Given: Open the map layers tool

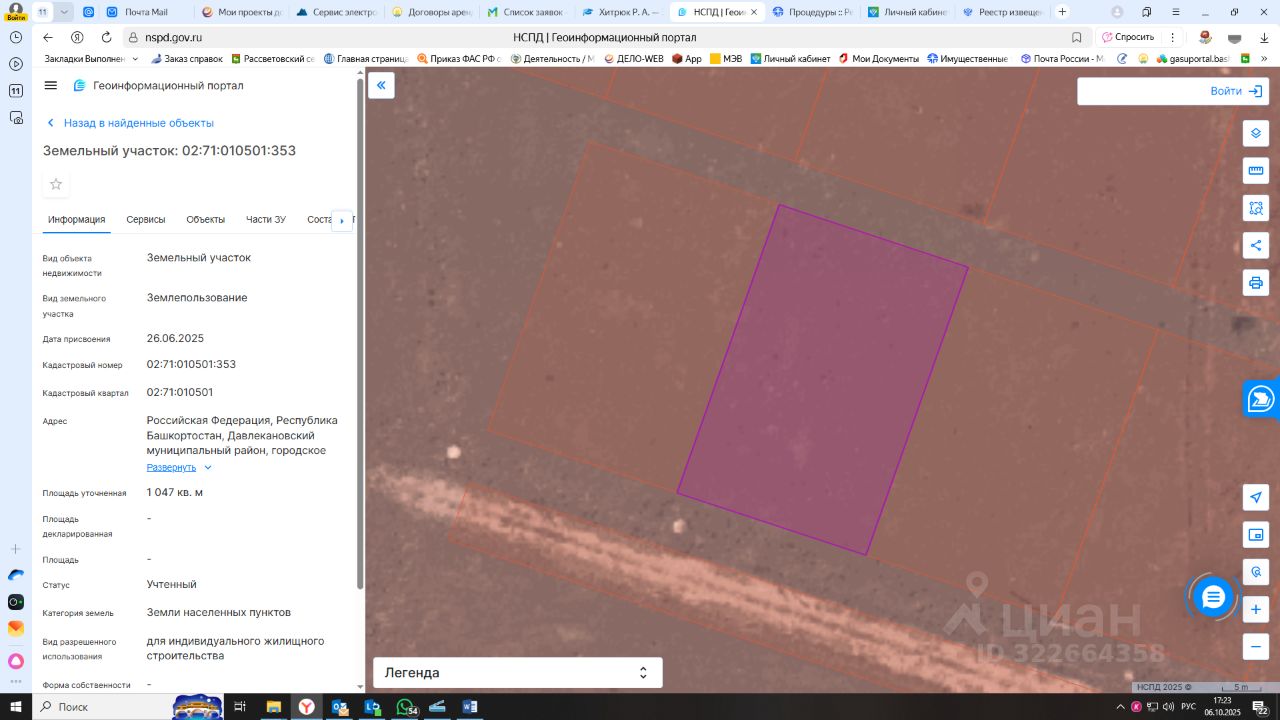Looking at the screenshot, I should pyautogui.click(x=1256, y=133).
